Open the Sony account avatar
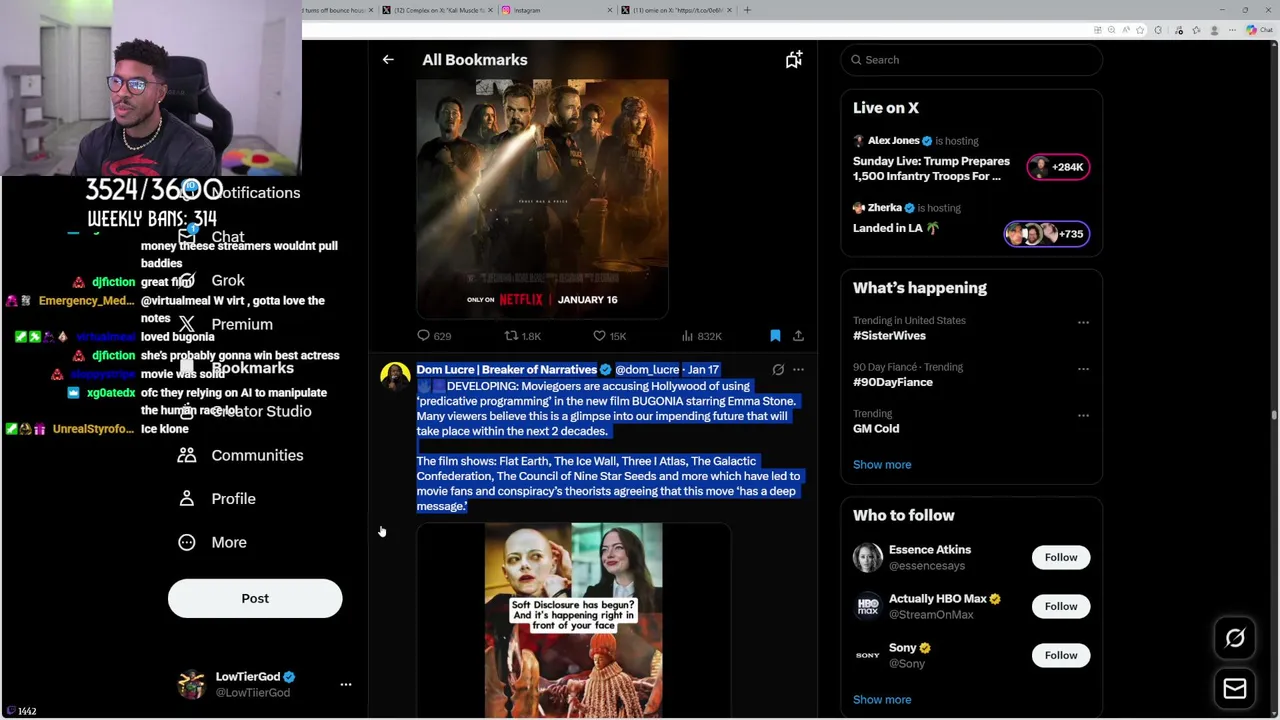Viewport: 1280px width, 720px height. [x=868, y=655]
